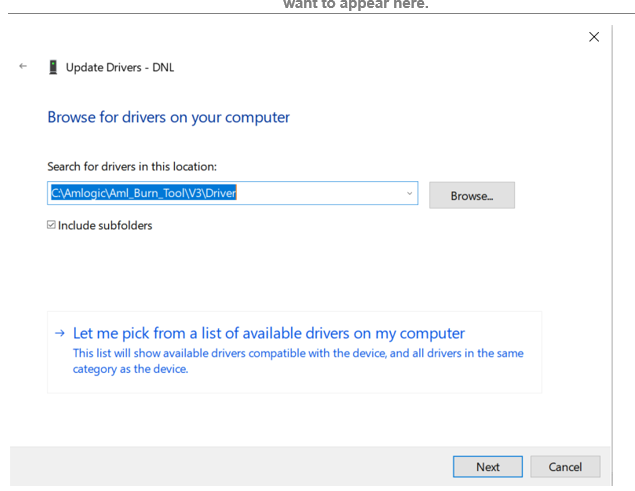Click blank area right of Let me pick text

pyautogui.click(x=505, y=333)
